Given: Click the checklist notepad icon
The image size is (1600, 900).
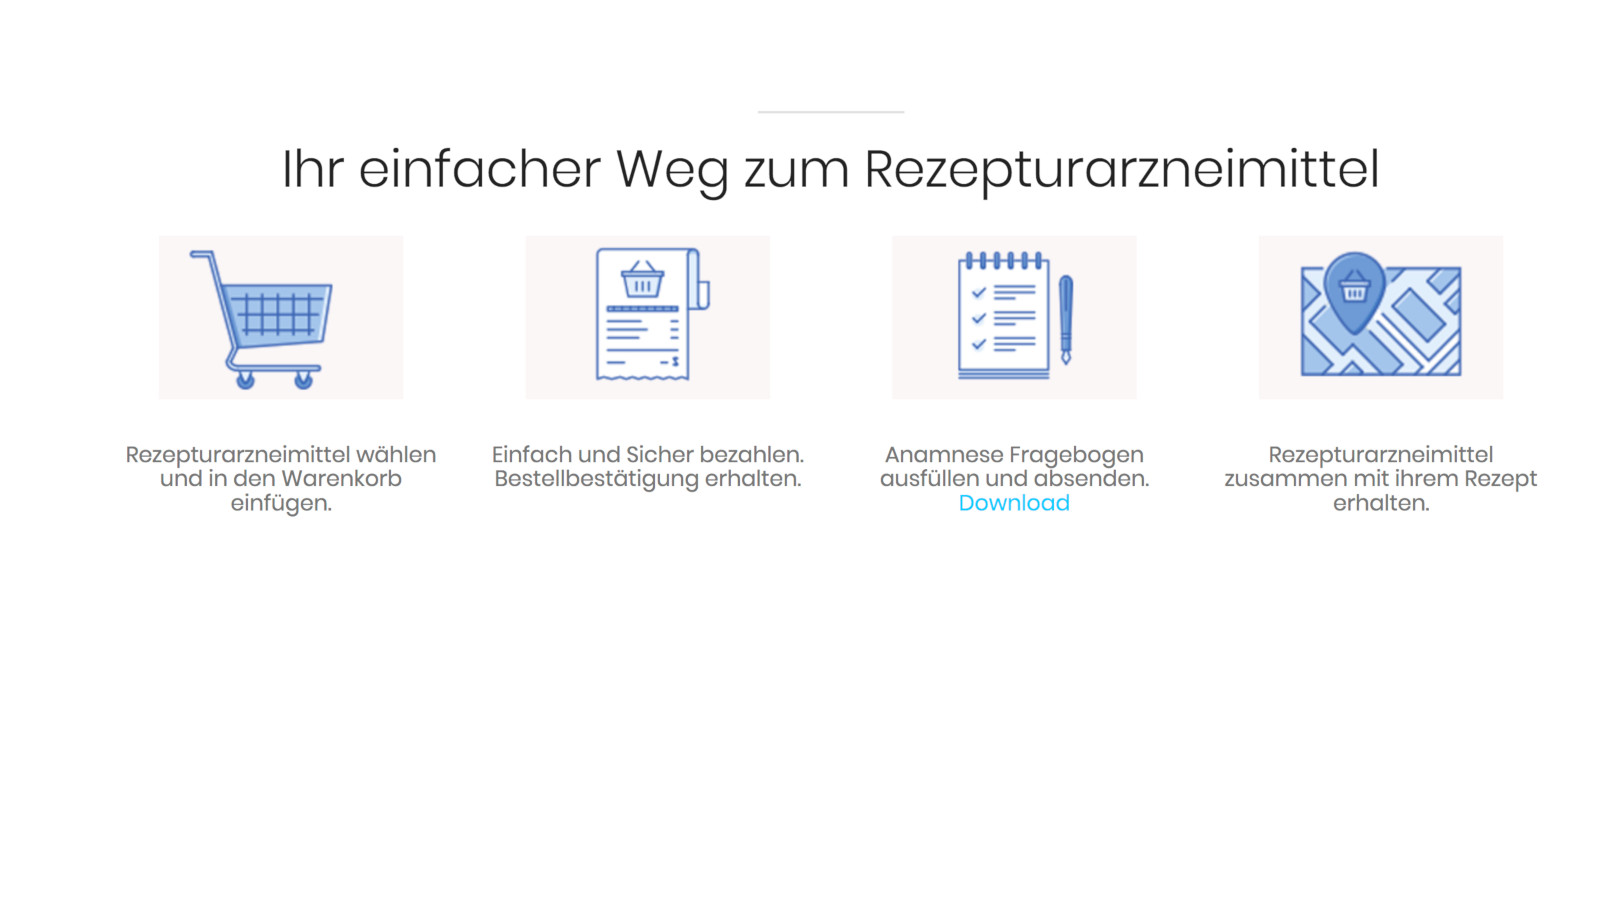Looking at the screenshot, I should (1004, 317).
